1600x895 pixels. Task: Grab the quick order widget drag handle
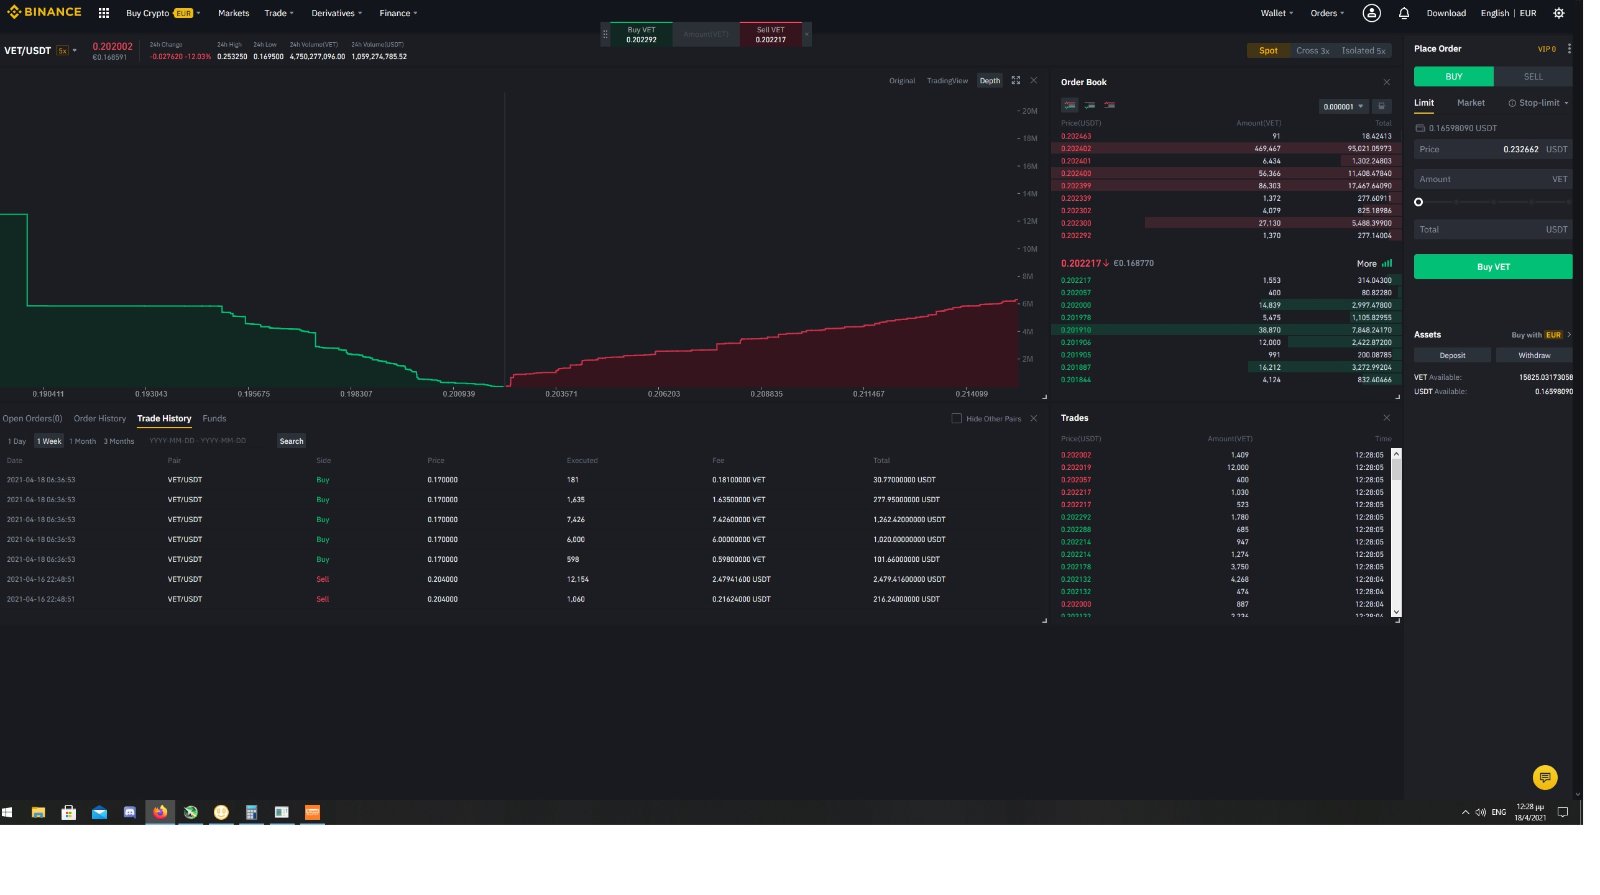605,34
